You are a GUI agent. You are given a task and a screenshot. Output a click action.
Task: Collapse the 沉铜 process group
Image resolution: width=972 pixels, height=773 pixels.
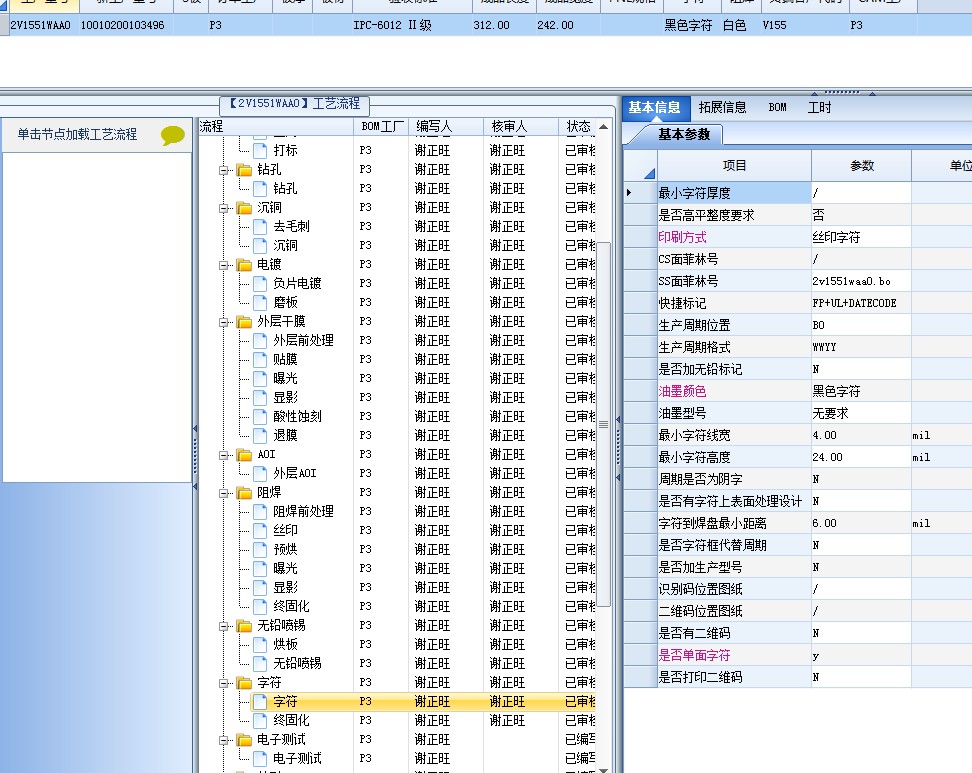224,208
